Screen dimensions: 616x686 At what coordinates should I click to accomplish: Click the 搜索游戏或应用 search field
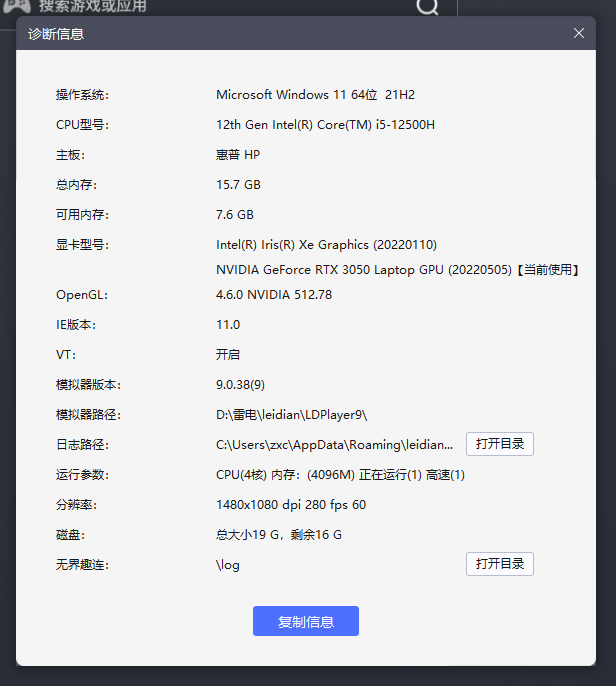(200, 7)
